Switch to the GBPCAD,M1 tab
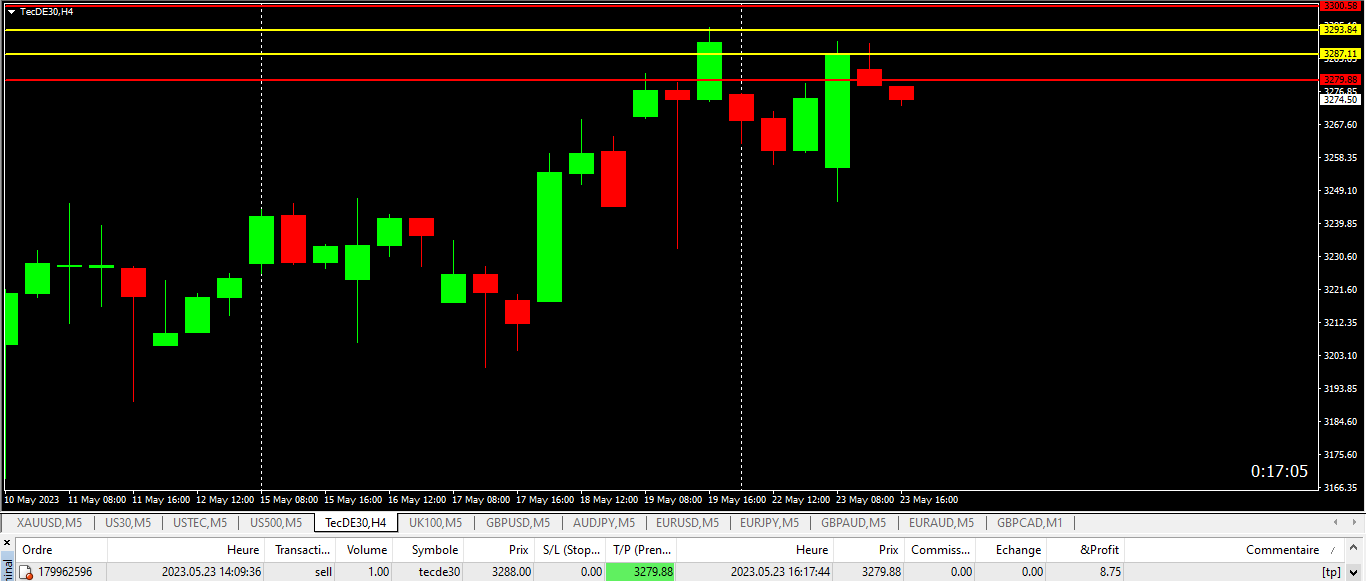 (1029, 523)
